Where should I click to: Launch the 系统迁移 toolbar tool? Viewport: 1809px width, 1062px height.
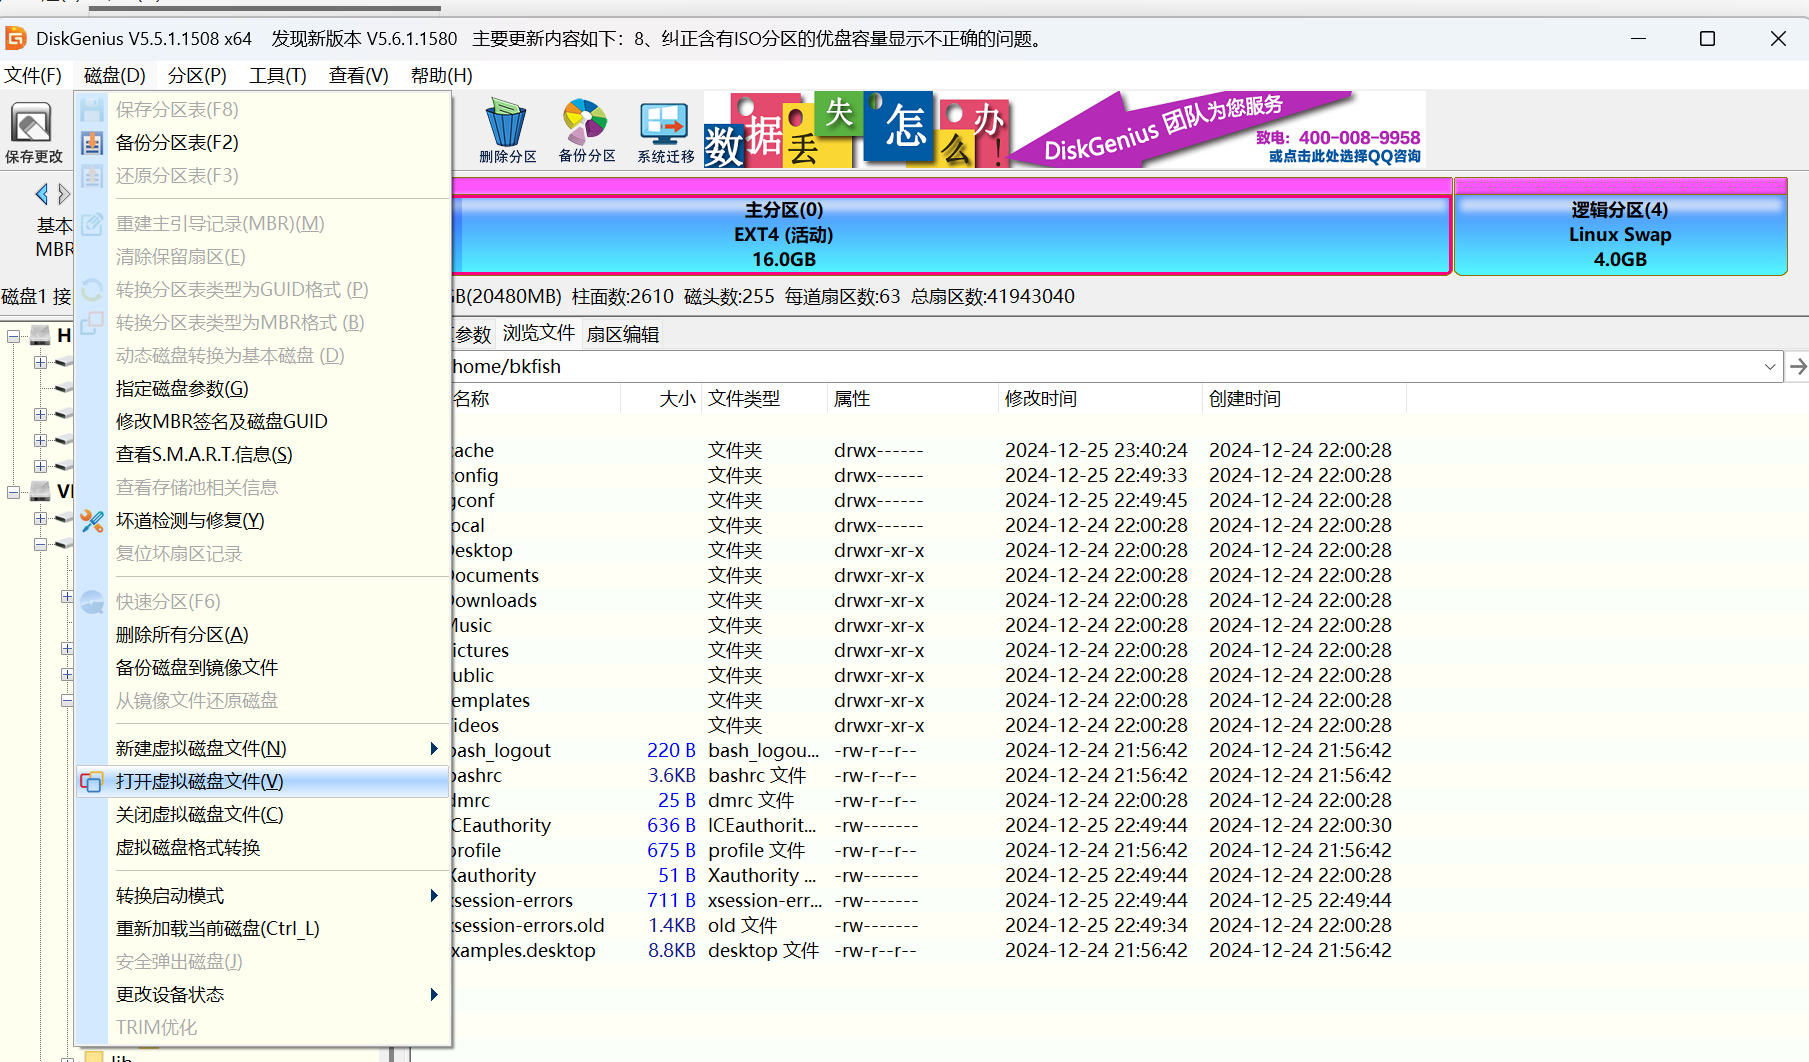[x=665, y=131]
